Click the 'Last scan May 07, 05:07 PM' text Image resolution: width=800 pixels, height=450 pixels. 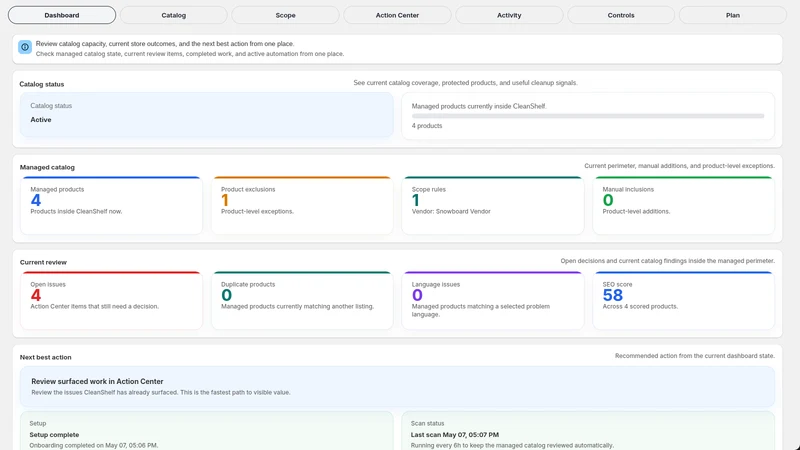[455, 435]
